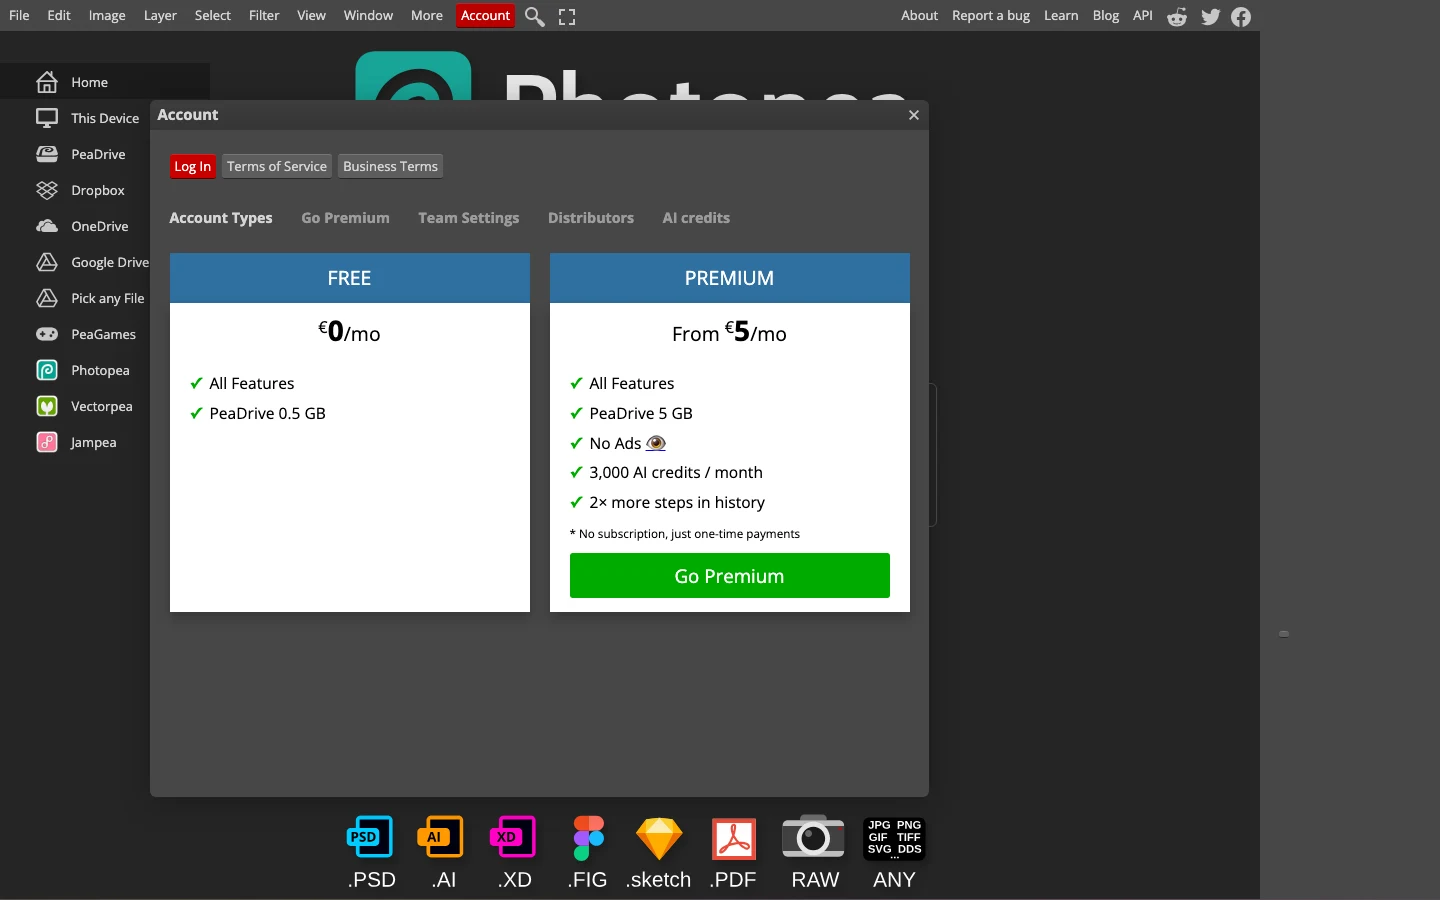Open the .sketch diamond format icon
The image size is (1440, 900).
(x=659, y=838)
